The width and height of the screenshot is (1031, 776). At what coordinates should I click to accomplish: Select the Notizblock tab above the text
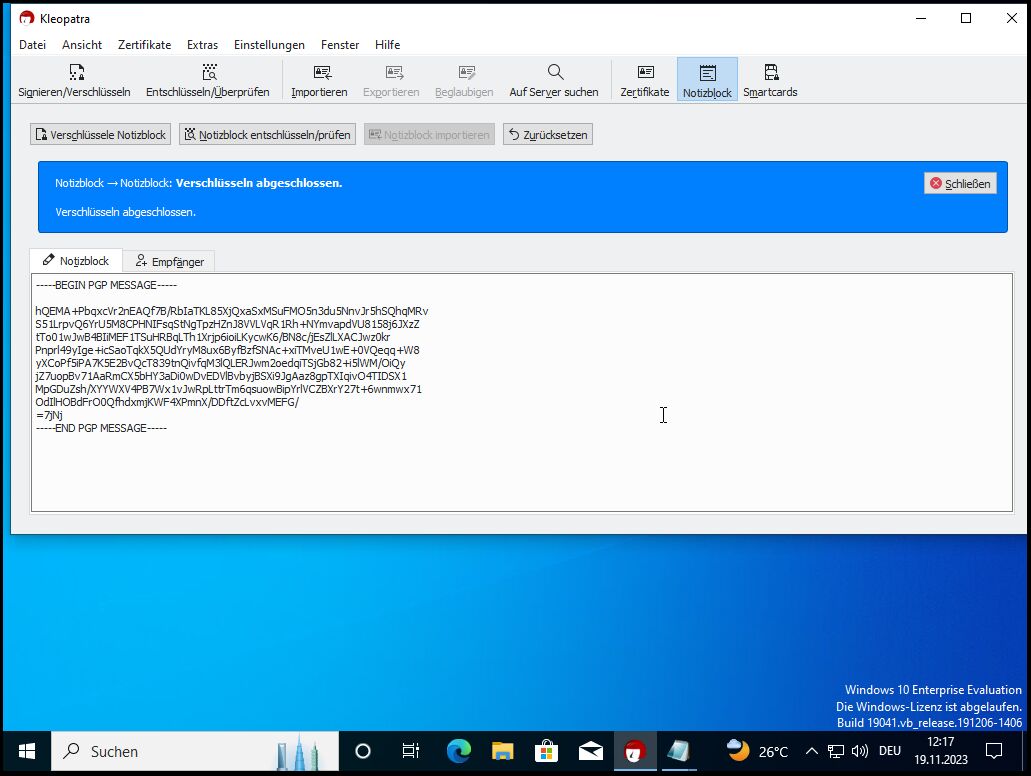click(x=76, y=261)
